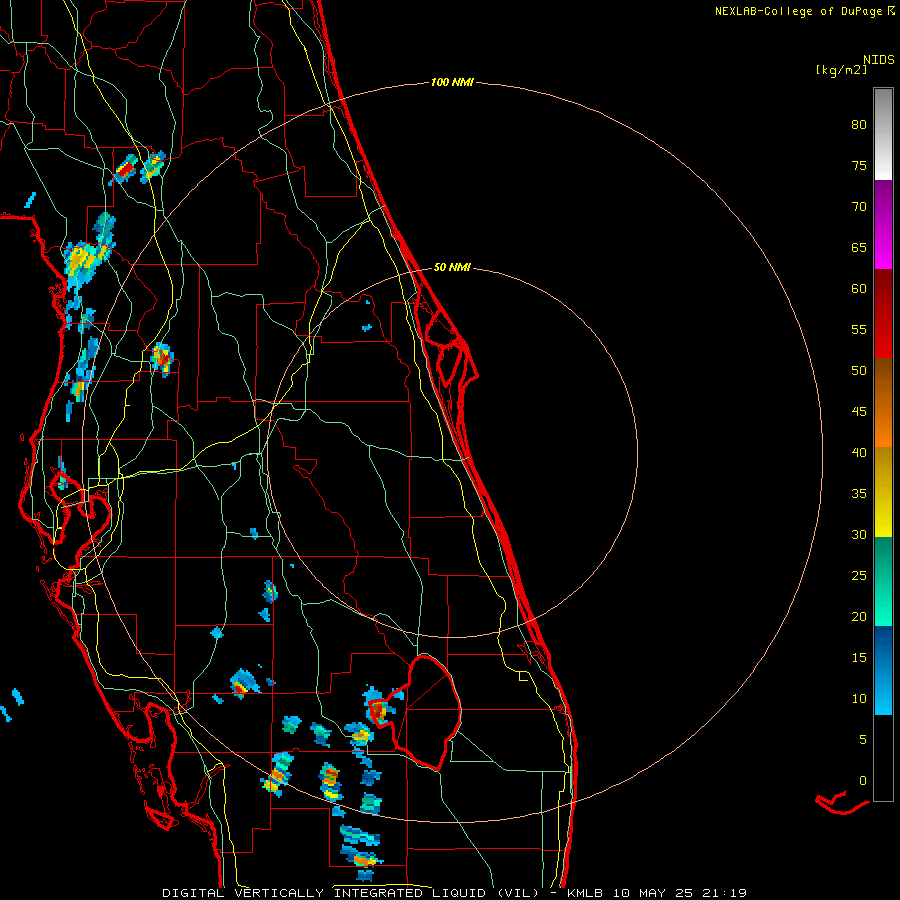Click the yellow band of the VIL legend
Image resolution: width=900 pixels, height=900 pixels.
coord(883,491)
